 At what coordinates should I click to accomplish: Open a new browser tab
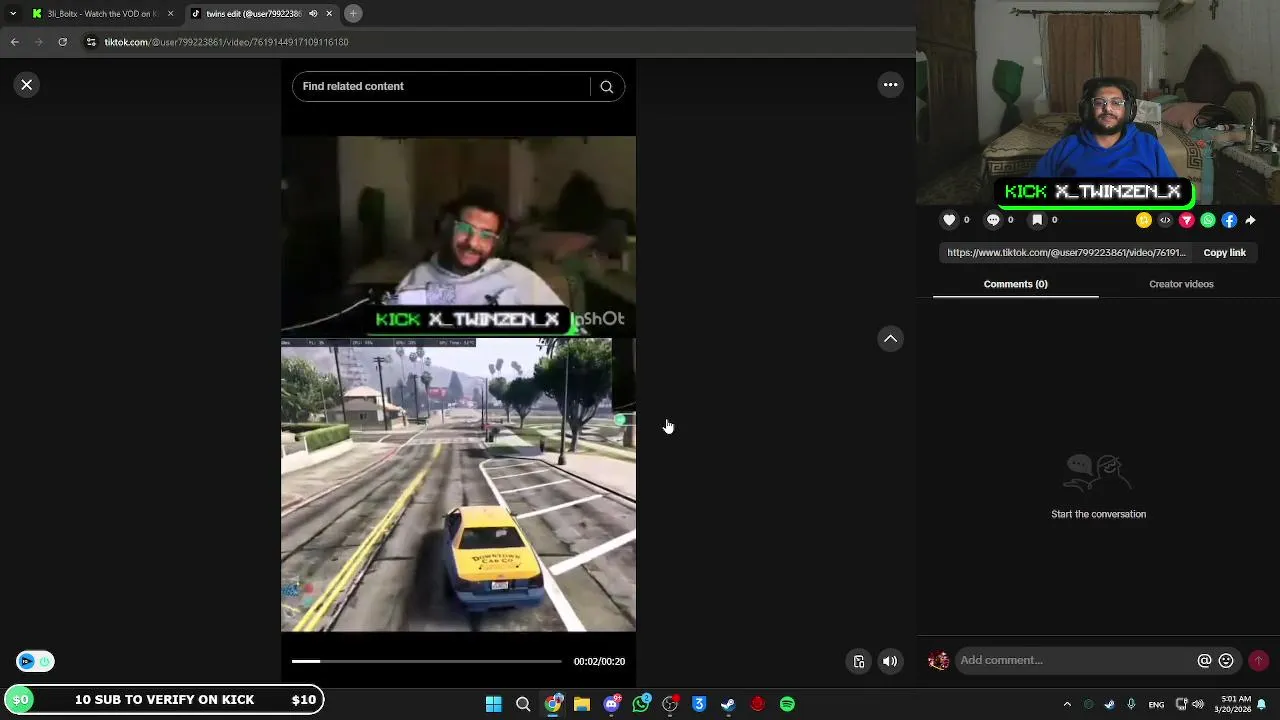click(x=353, y=14)
